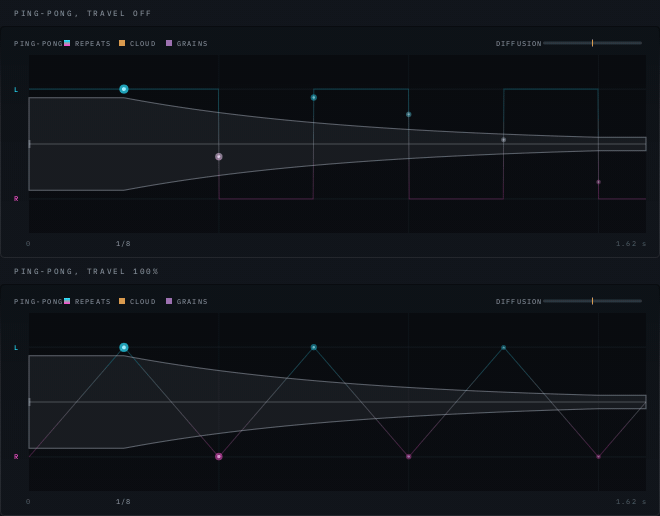Screen dimensions: 660x516
Task: Select the second cyan peak node in bottom graph
Action: [x=314, y=347]
